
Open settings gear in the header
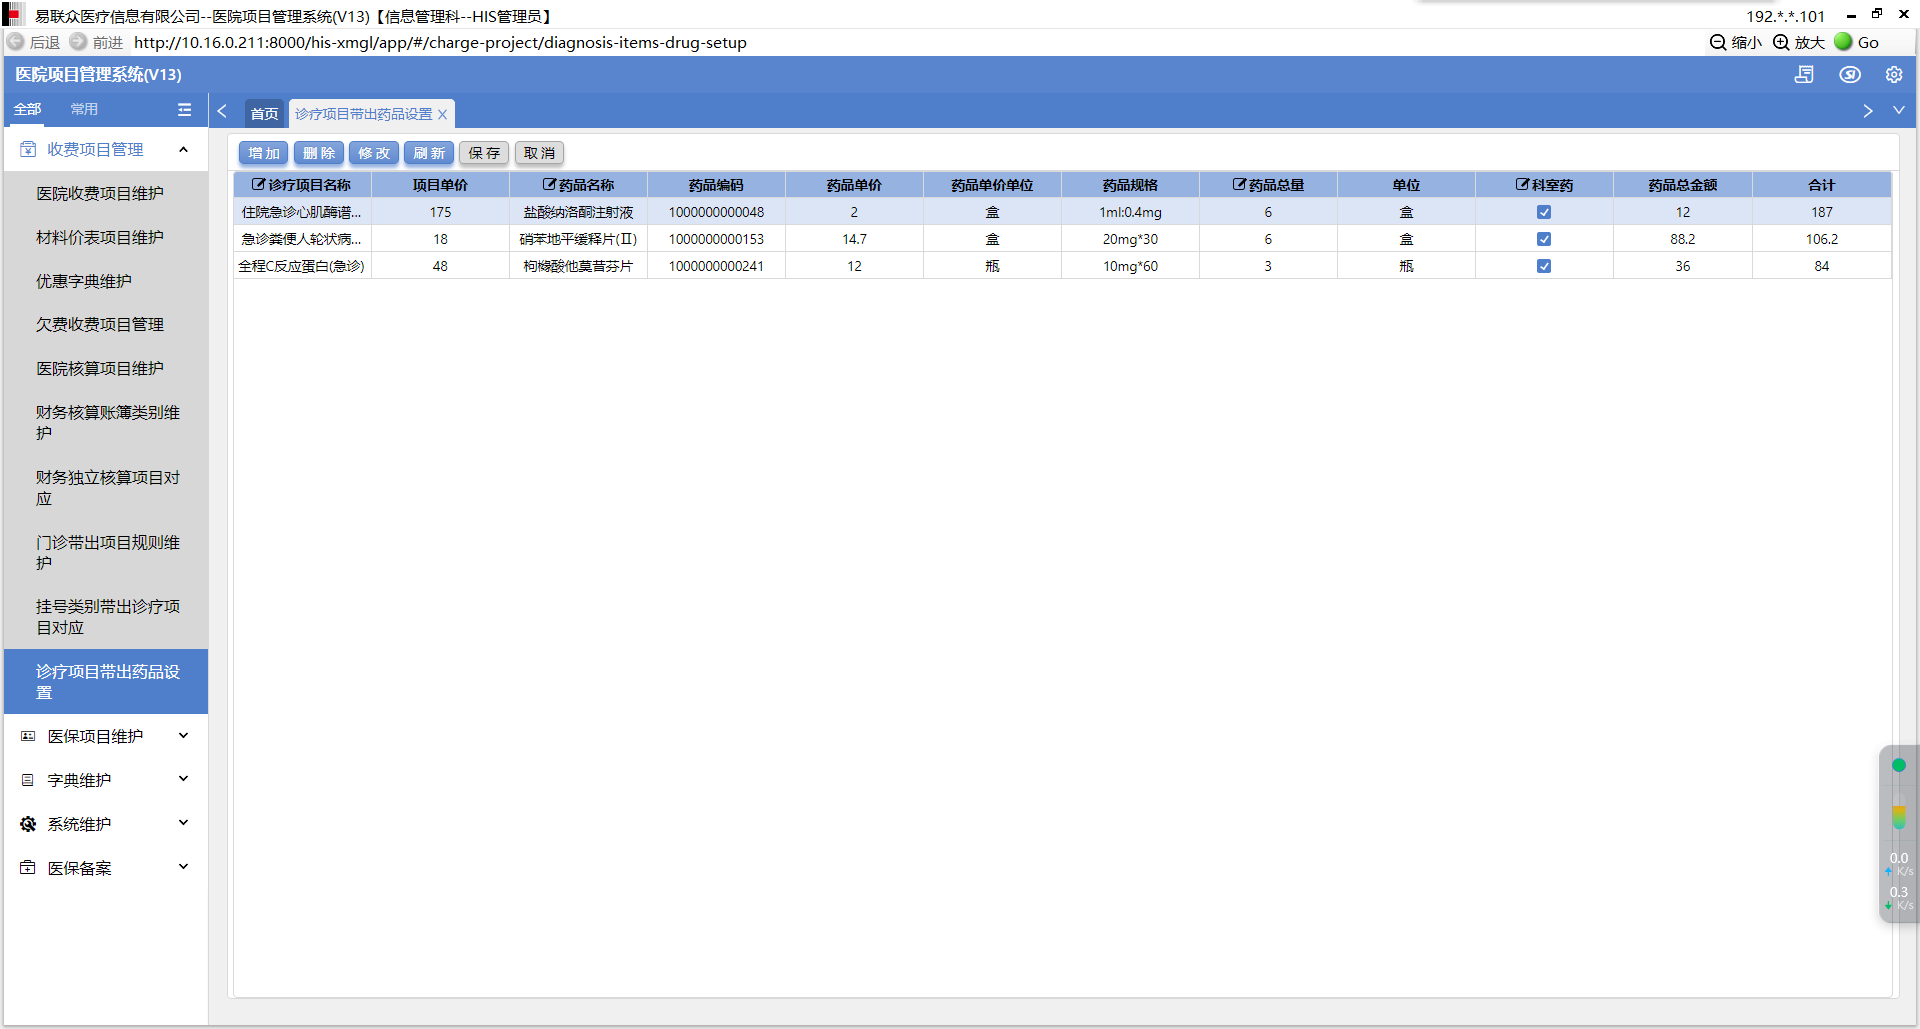pos(1894,75)
